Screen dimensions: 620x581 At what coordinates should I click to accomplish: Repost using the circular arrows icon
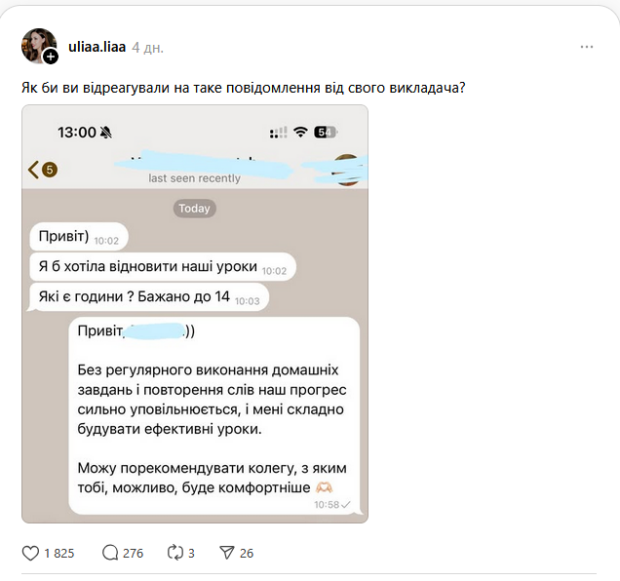pyautogui.click(x=175, y=553)
